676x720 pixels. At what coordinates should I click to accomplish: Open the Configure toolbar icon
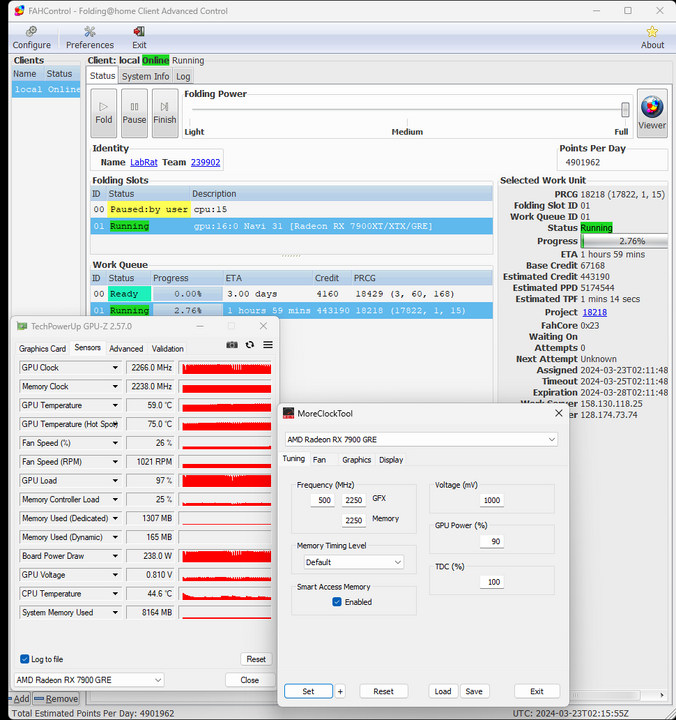pos(31,37)
